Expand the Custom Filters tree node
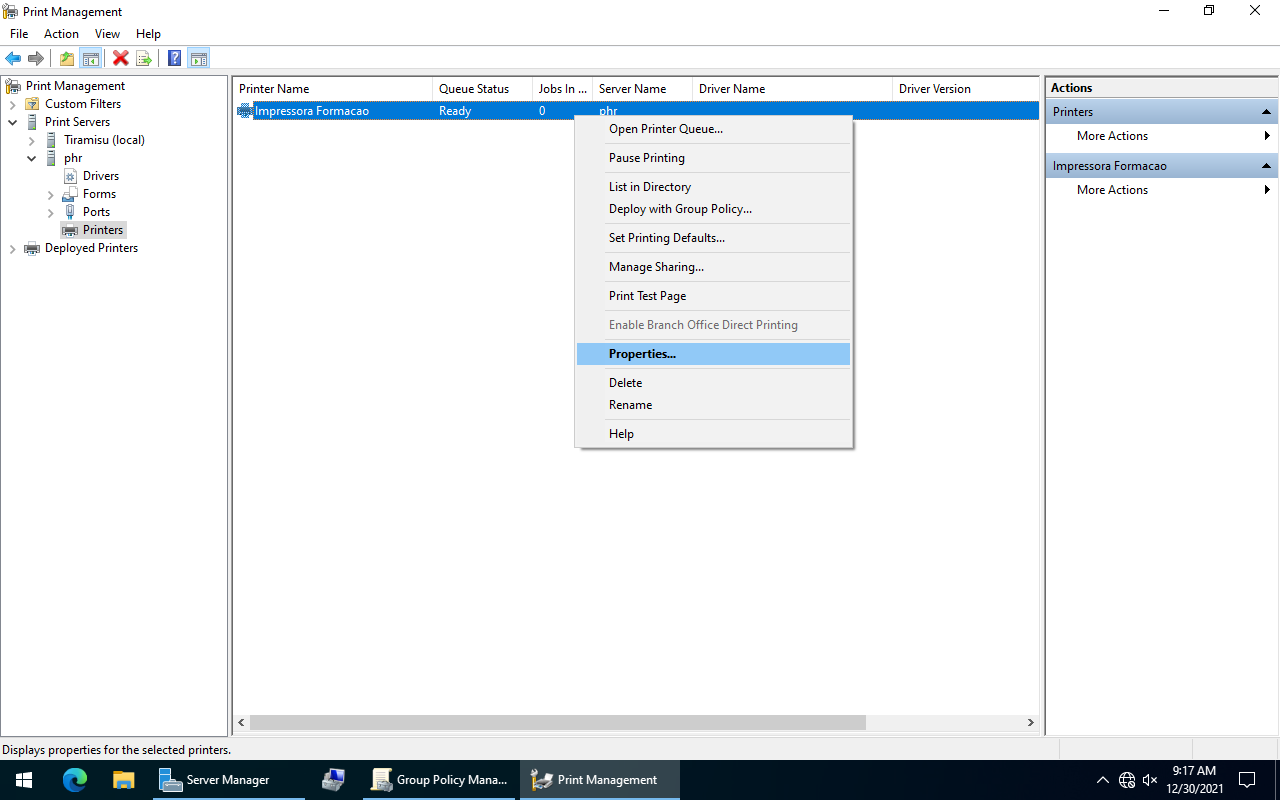This screenshot has height=800, width=1280. 13,103
